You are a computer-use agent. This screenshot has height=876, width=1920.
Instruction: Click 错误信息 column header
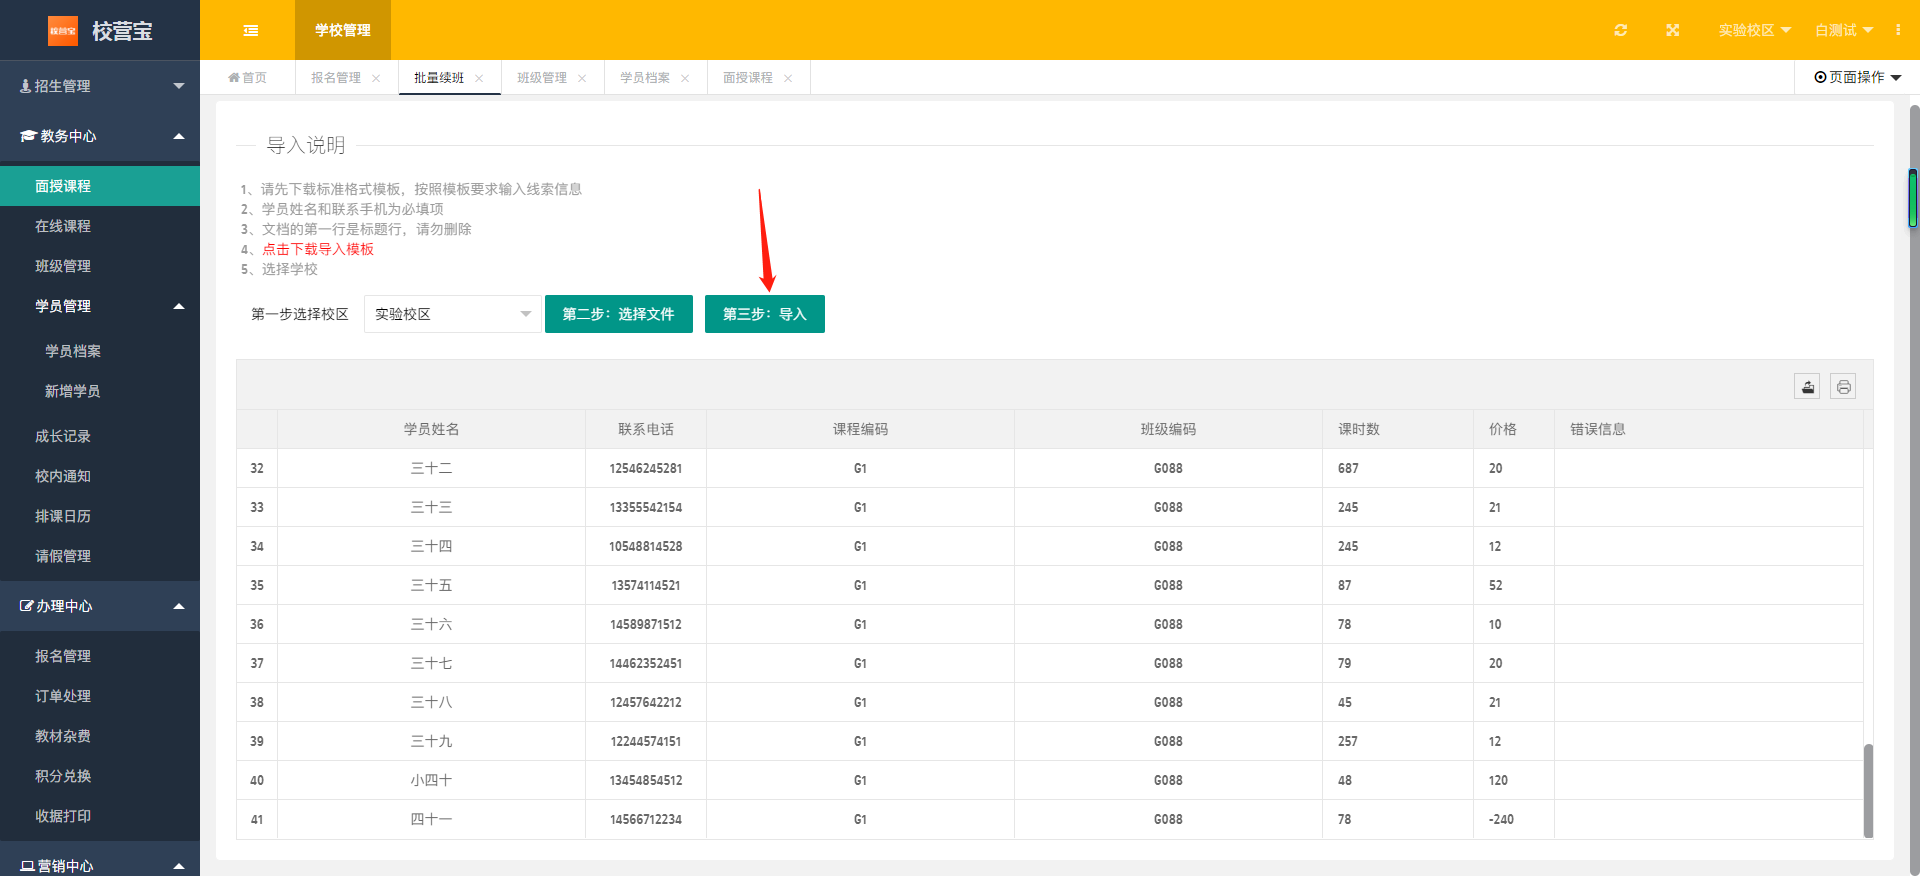click(x=1709, y=429)
